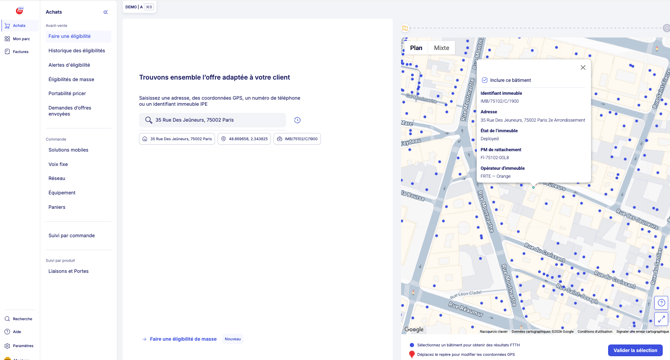Click the teal selected building marker
This screenshot has height=360, width=670.
pyautogui.click(x=533, y=187)
